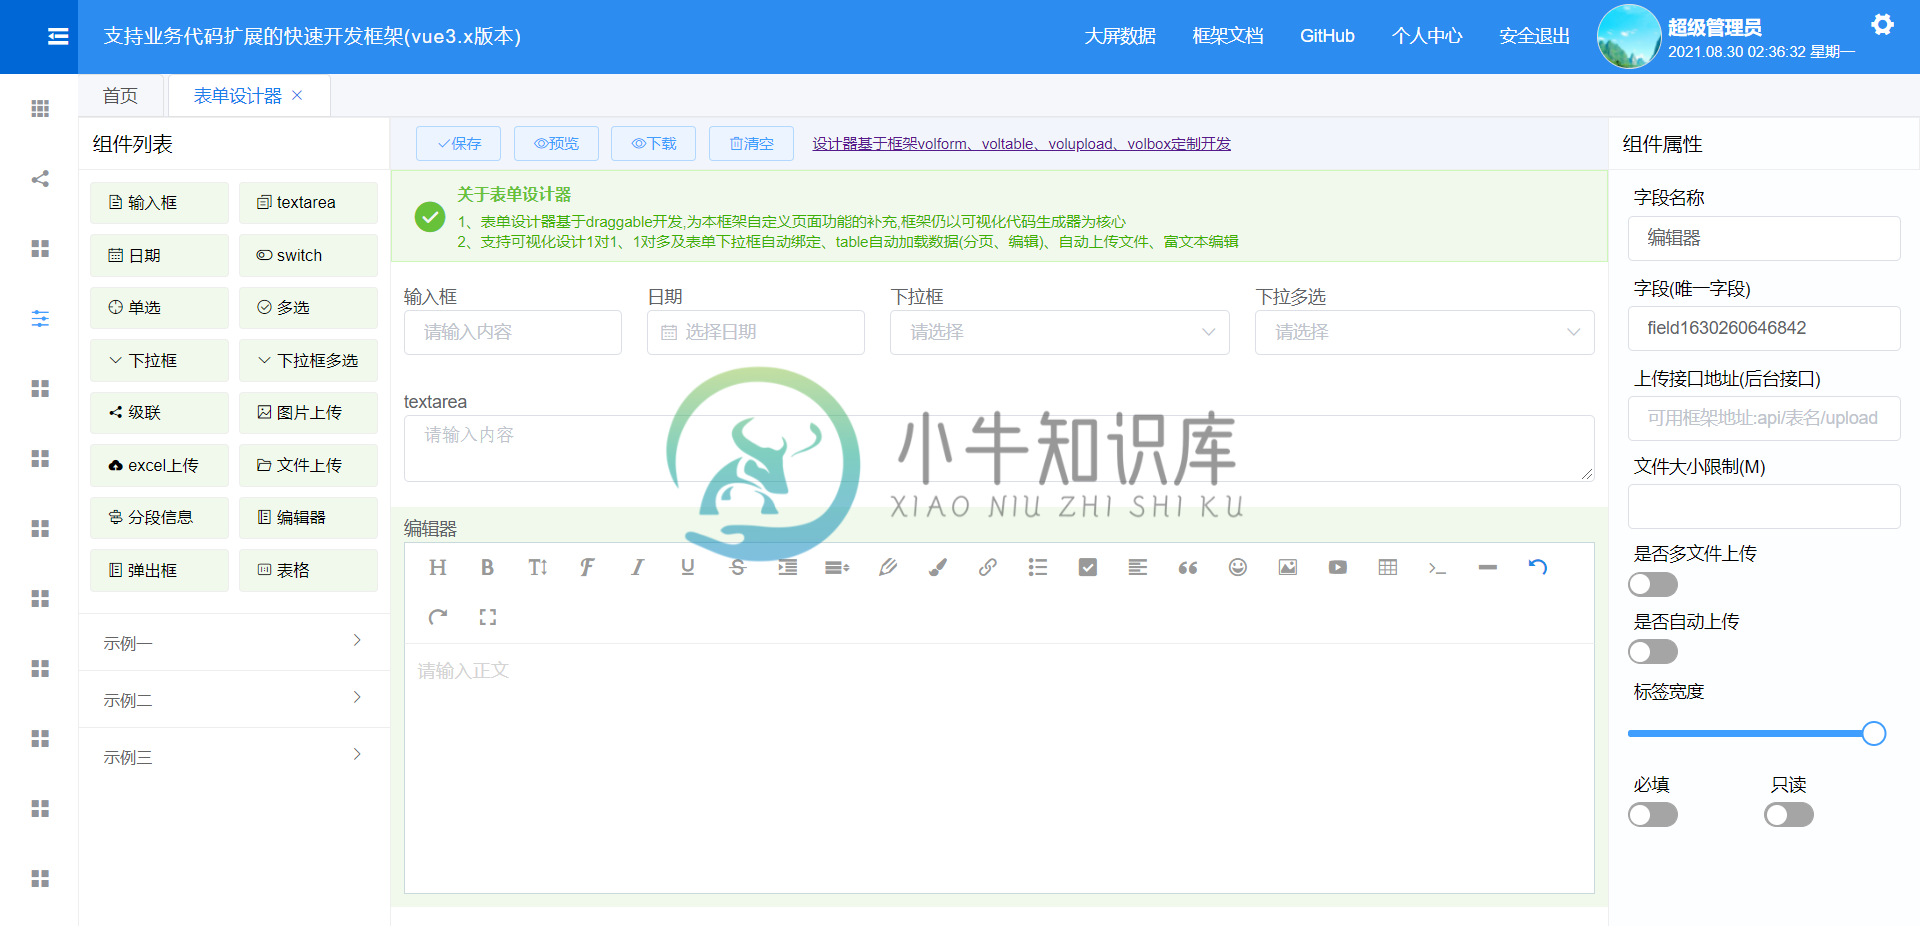Insert a code block in editor
The height and width of the screenshot is (926, 1920).
tap(1437, 568)
